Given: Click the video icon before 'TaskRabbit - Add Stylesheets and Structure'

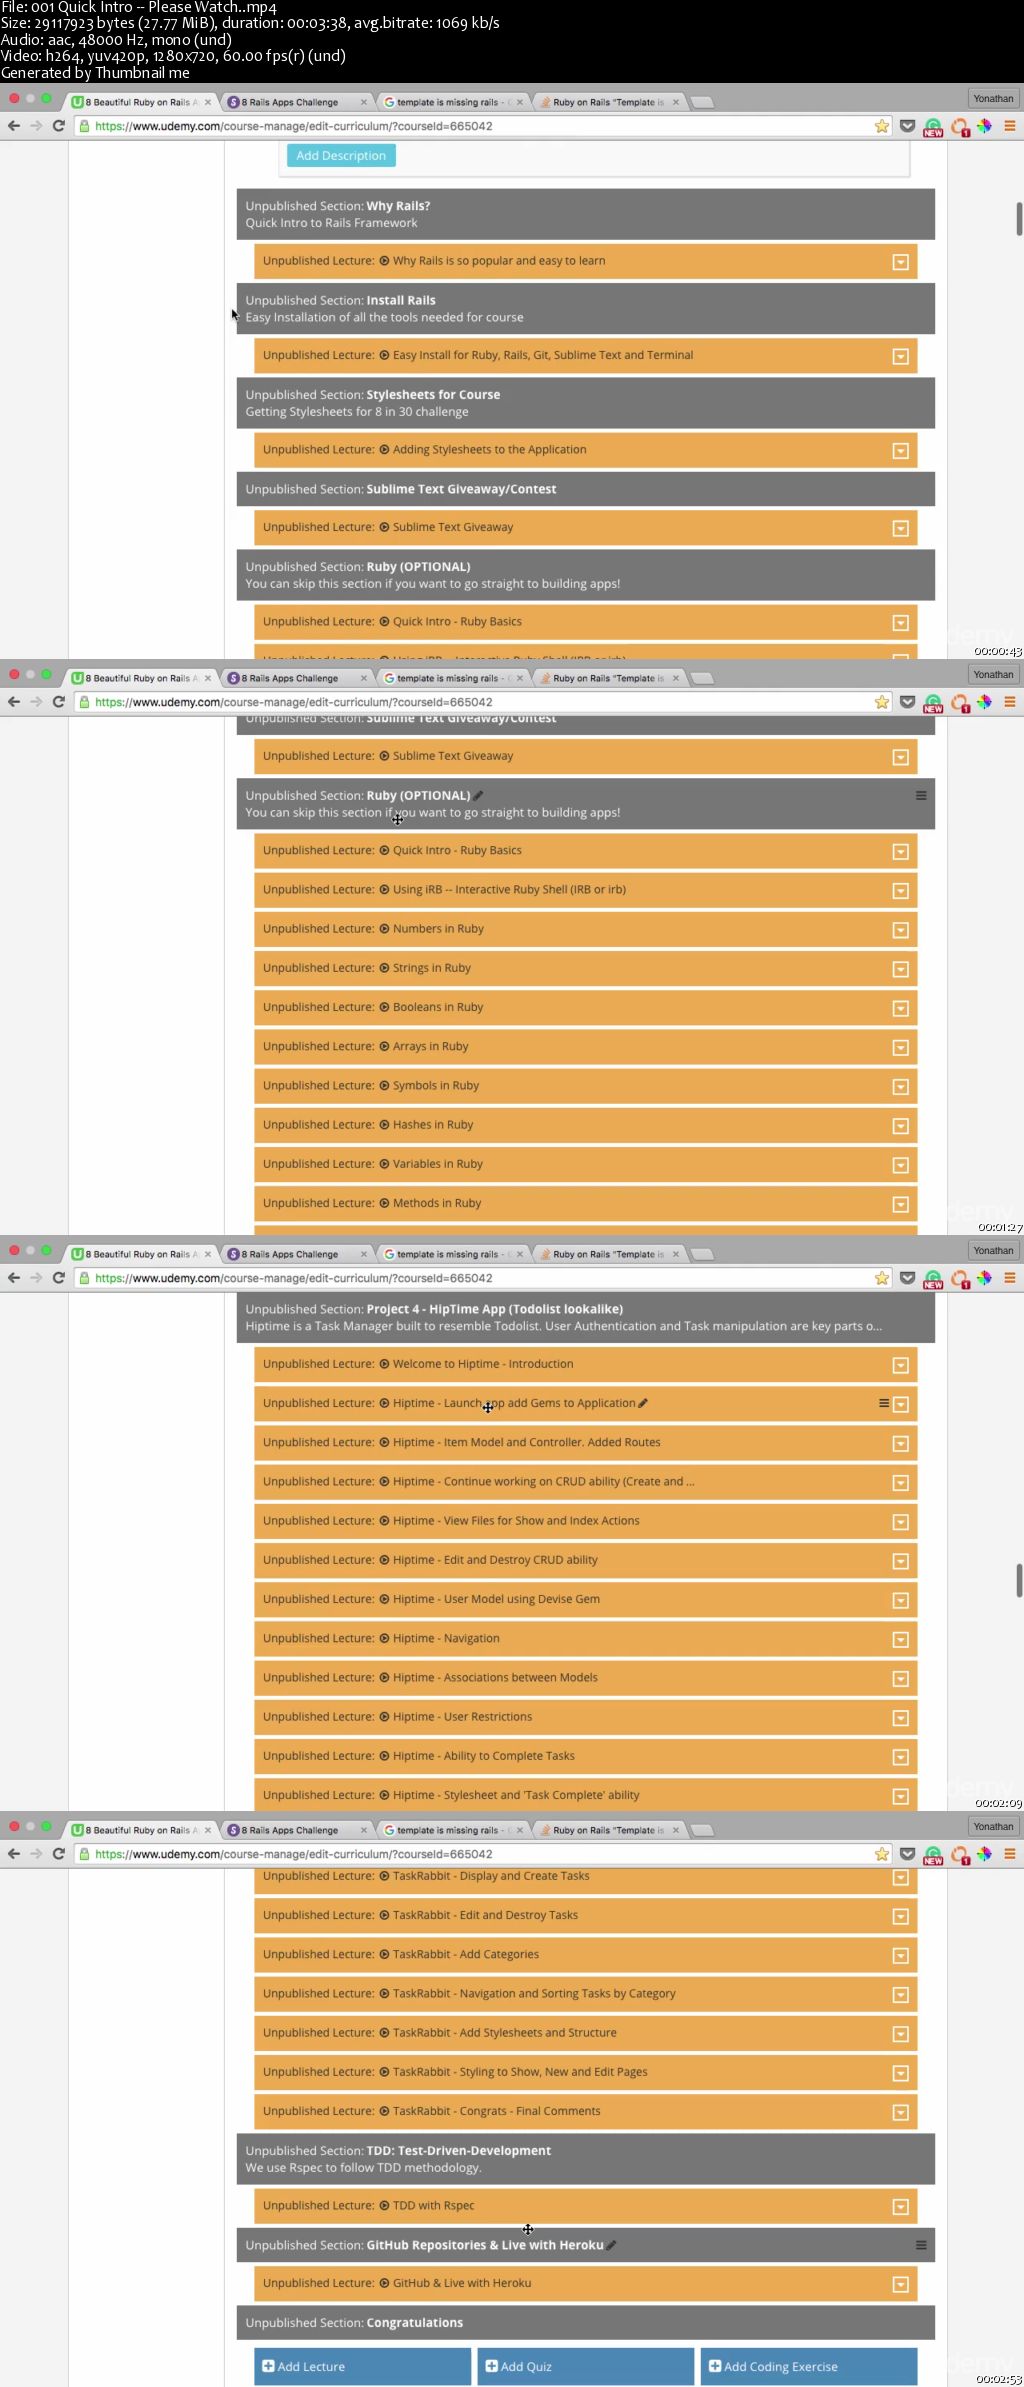Looking at the screenshot, I should pos(384,2032).
